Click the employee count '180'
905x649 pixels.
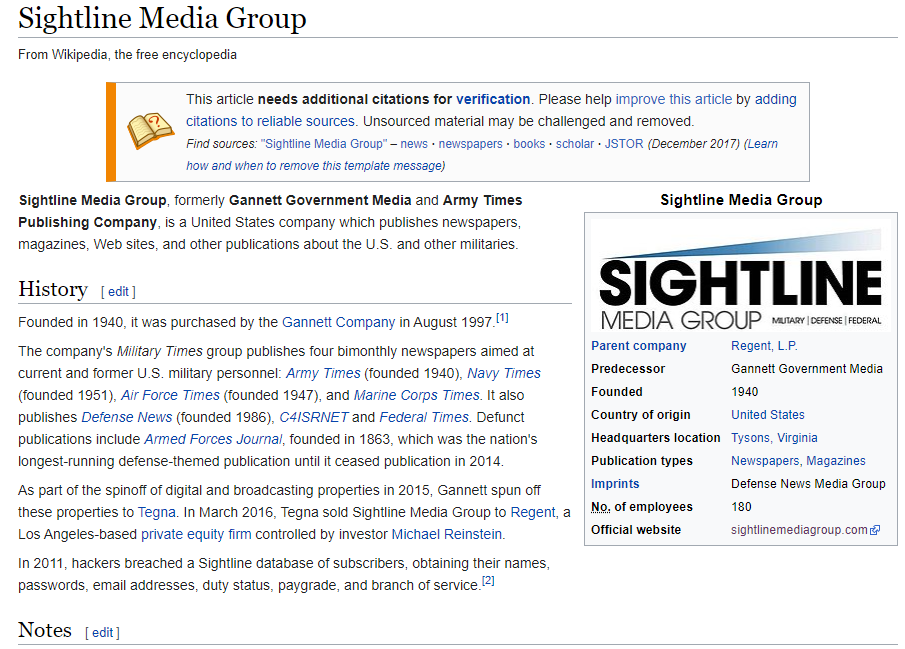[741, 507]
